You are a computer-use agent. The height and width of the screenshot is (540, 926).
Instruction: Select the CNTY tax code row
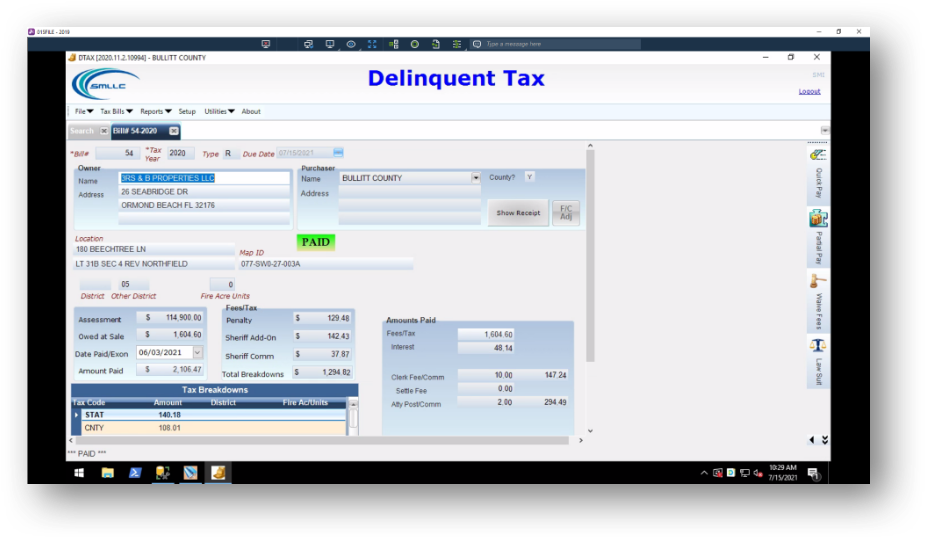tap(209, 428)
